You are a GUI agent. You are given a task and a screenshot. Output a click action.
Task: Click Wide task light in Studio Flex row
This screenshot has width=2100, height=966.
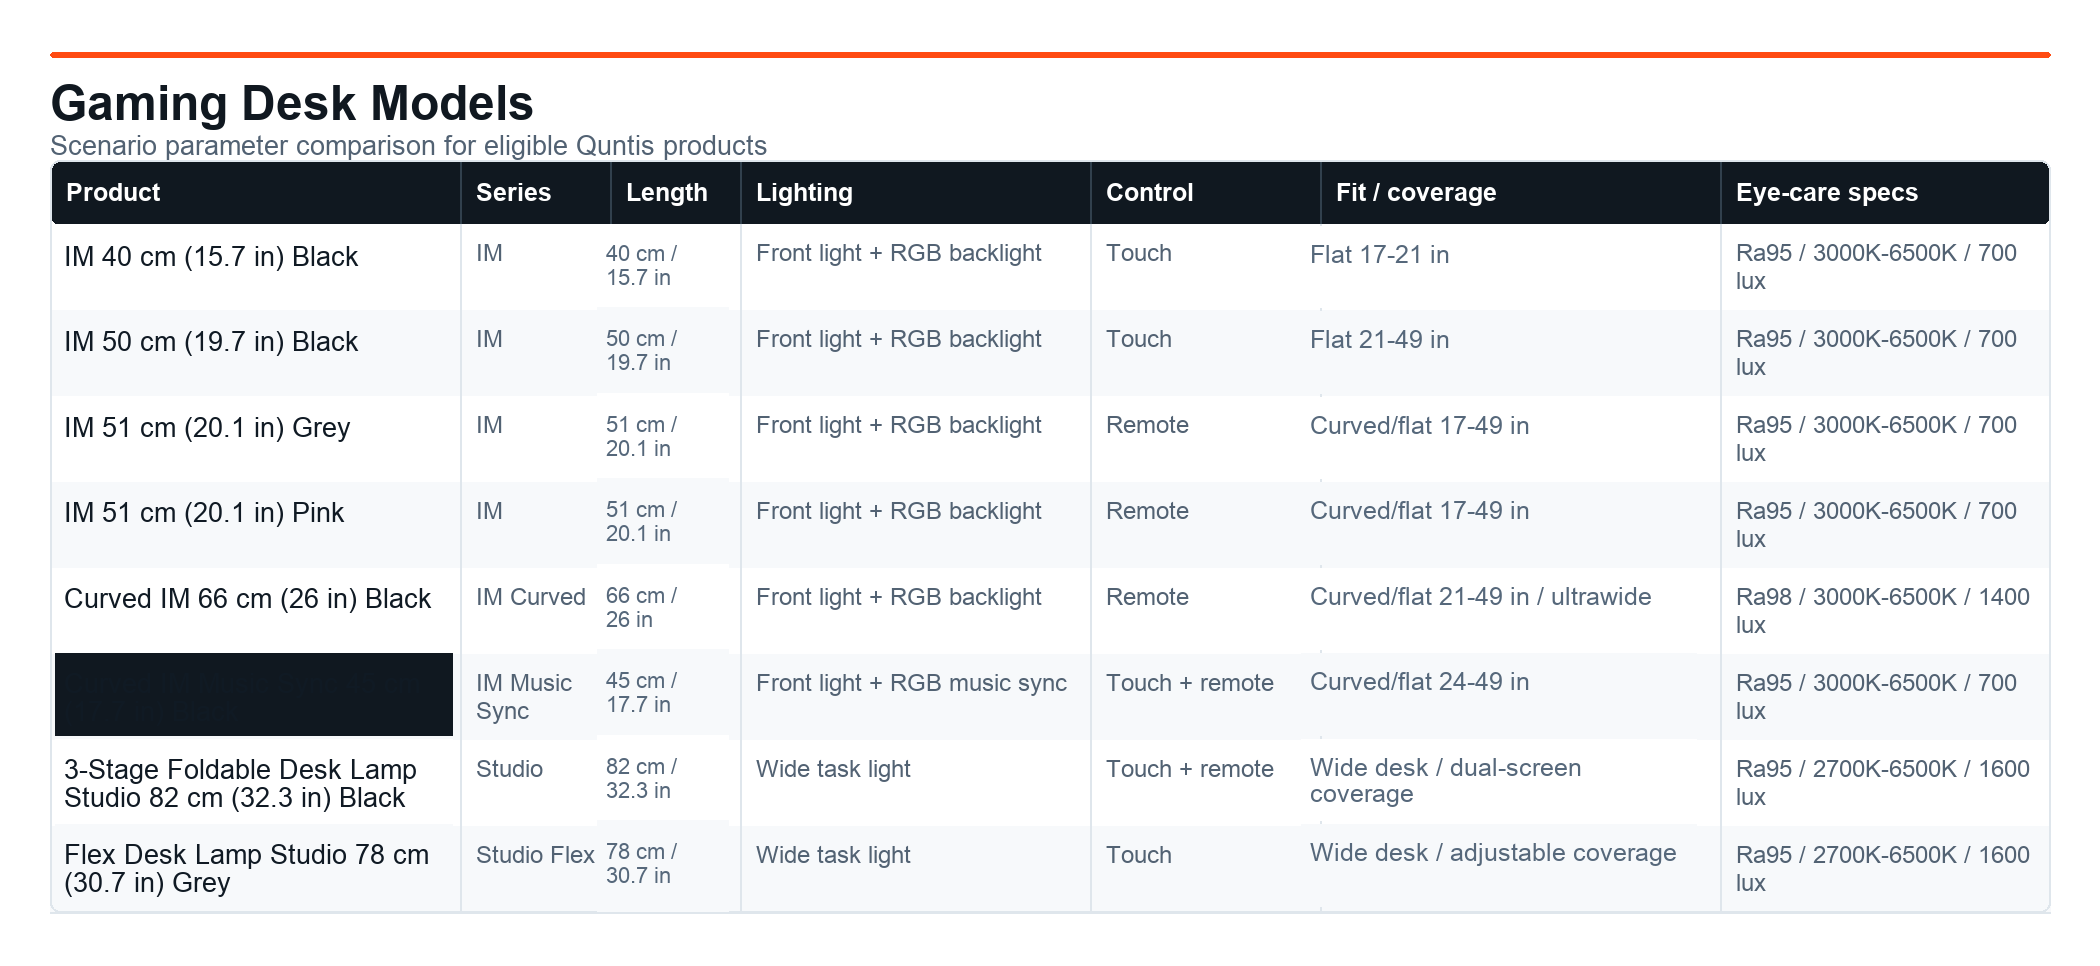[833, 855]
